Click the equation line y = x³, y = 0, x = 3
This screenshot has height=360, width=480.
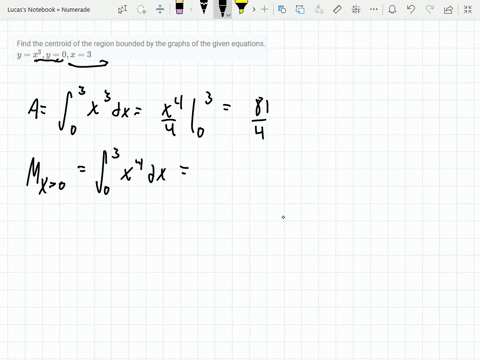tap(54, 54)
